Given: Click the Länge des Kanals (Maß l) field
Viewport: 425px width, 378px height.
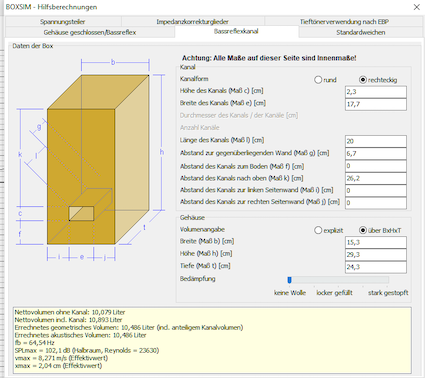Looking at the screenshot, I should pyautogui.click(x=376, y=141).
